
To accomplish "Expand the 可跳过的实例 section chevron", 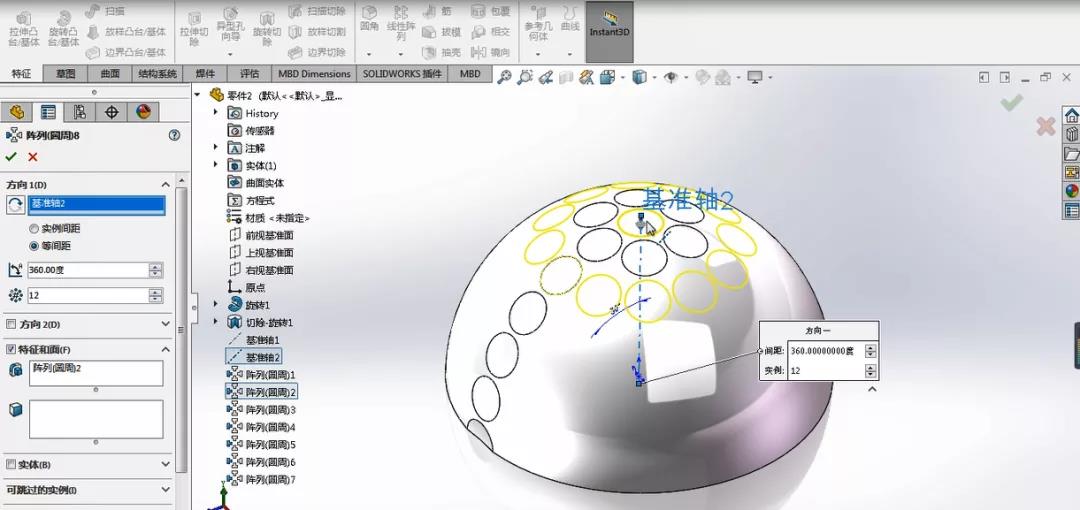I will 165,489.
